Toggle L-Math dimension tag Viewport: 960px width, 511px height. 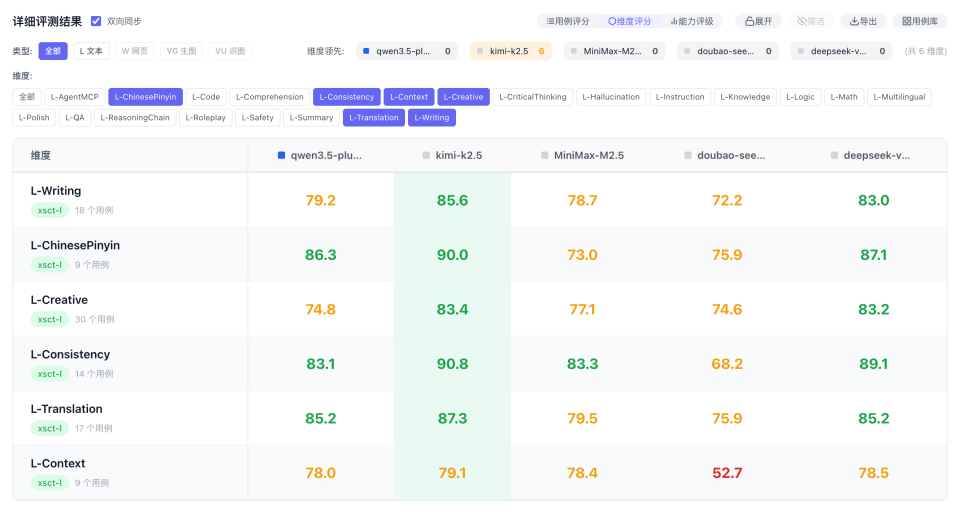(x=844, y=97)
